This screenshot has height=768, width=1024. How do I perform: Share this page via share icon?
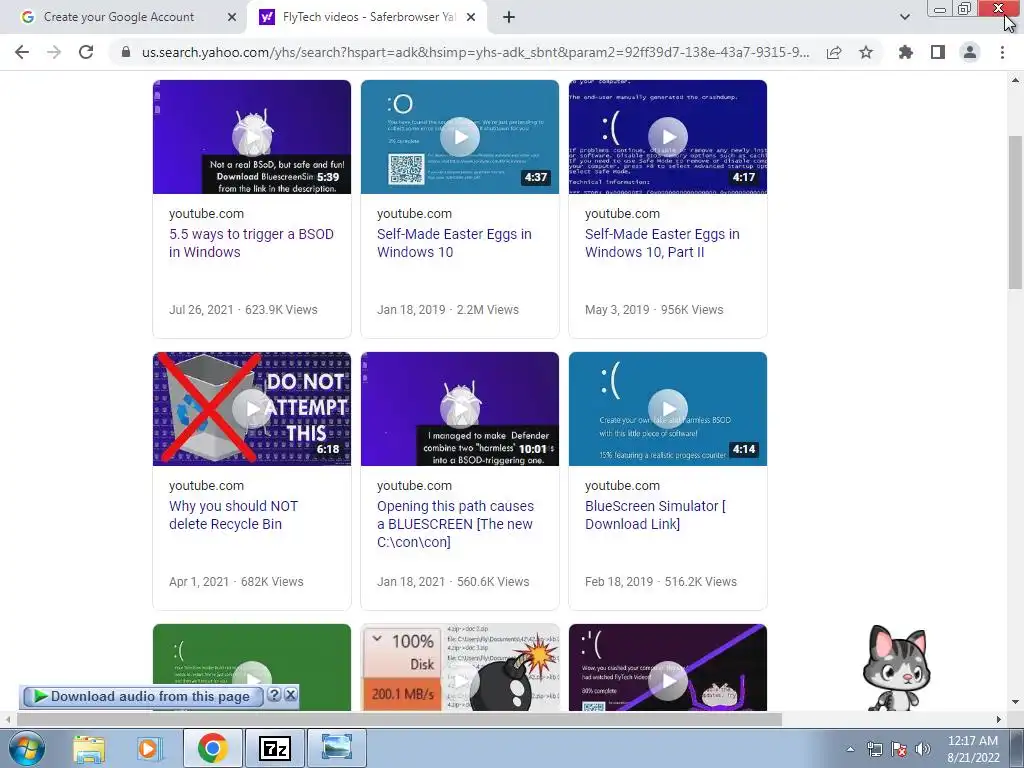[x=834, y=52]
